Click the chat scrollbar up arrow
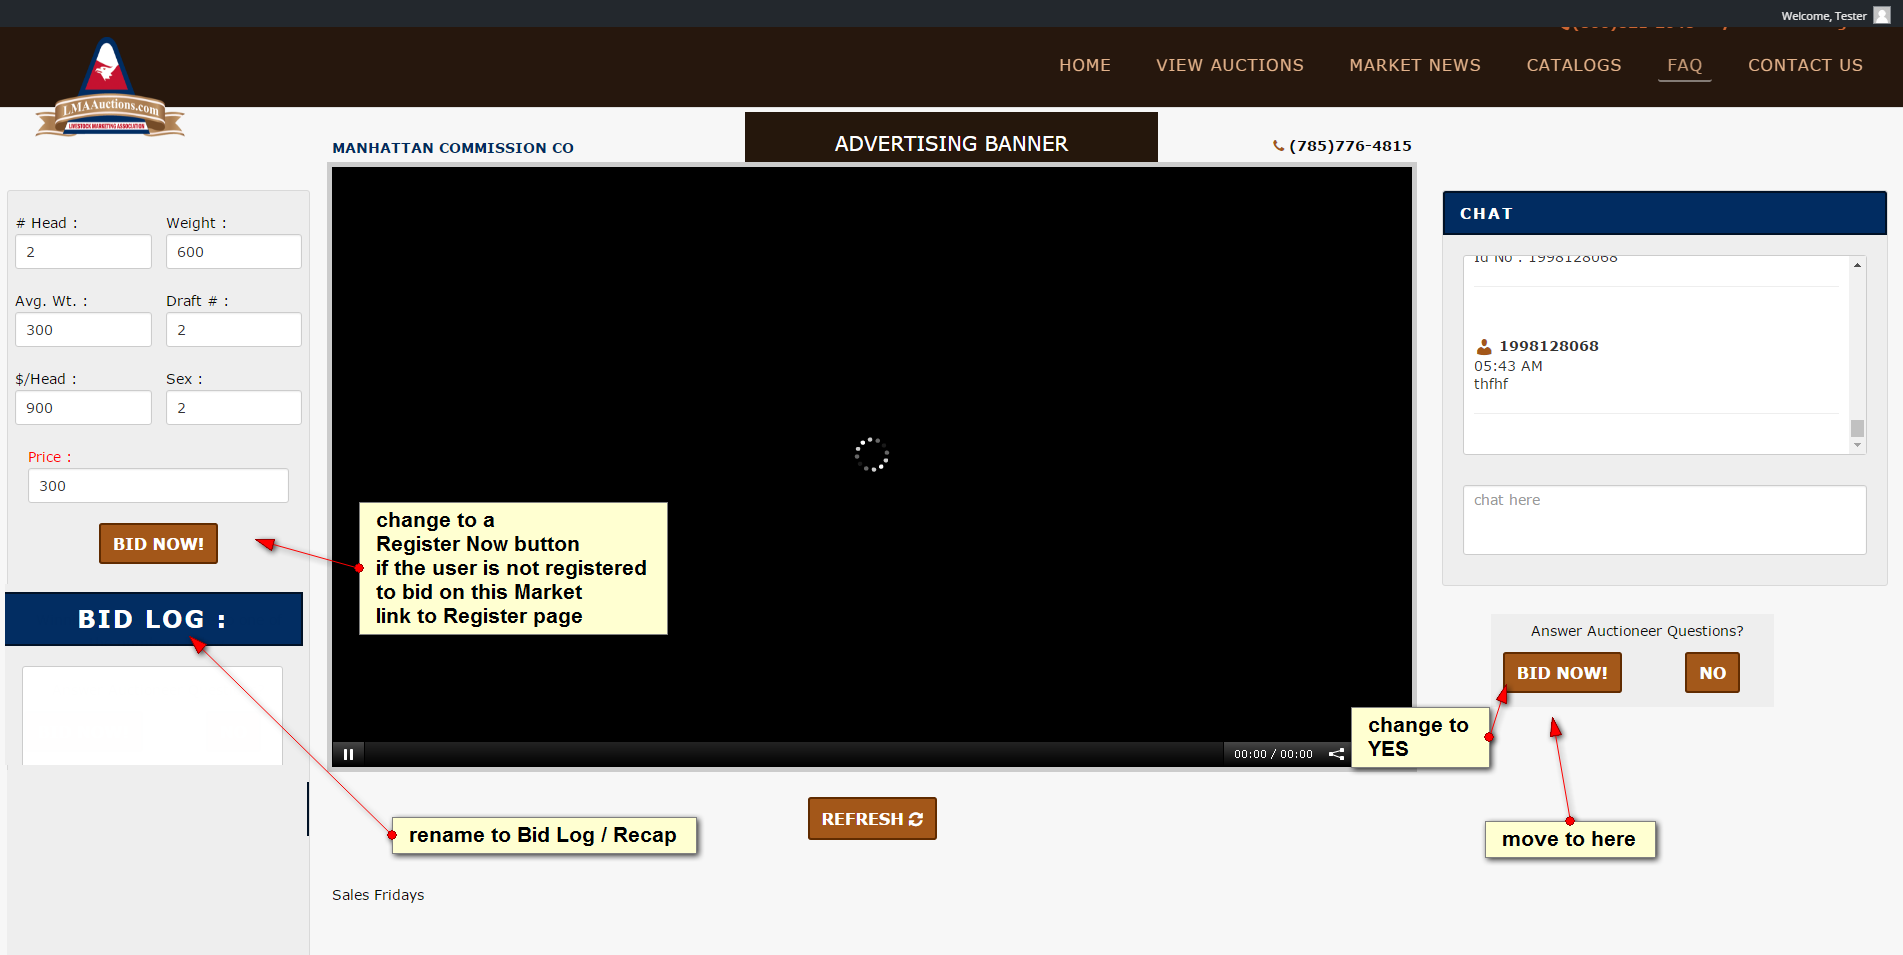This screenshot has height=955, width=1903. coord(1857,265)
